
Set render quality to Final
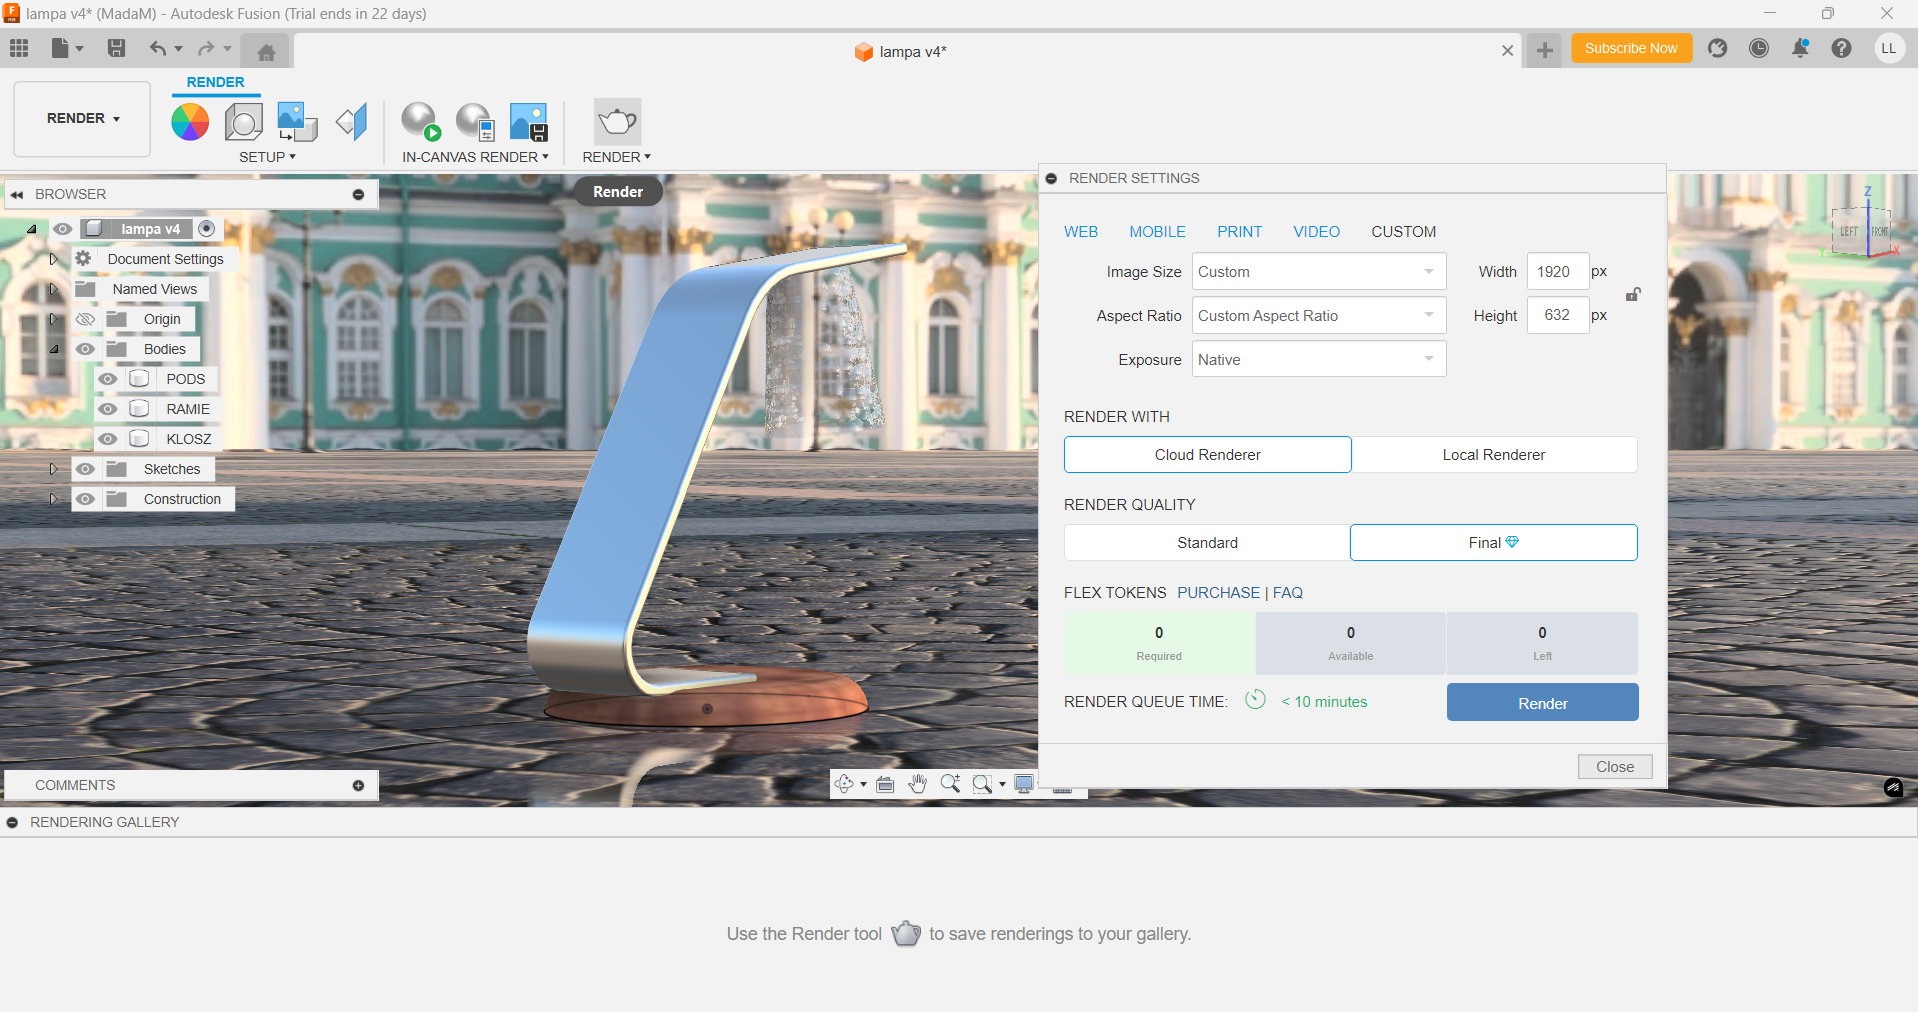[x=1494, y=543]
